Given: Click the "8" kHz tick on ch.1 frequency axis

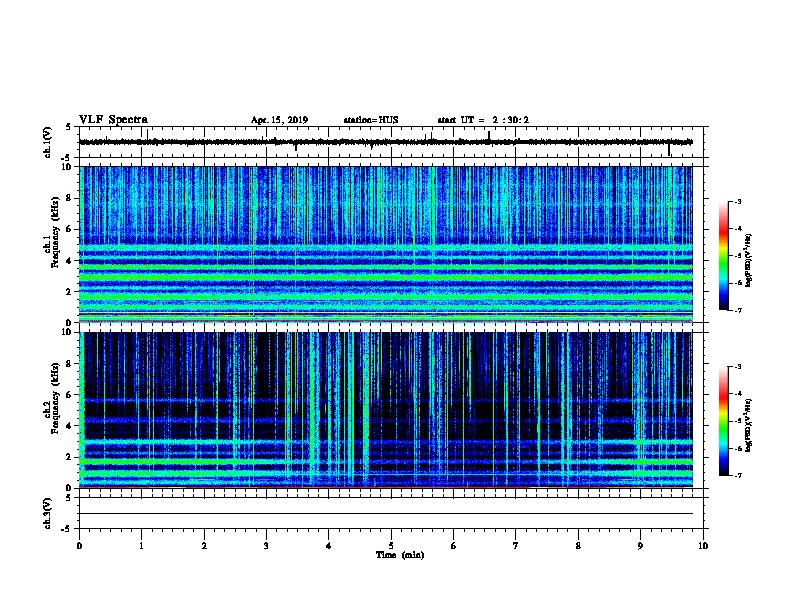Looking at the screenshot, I should pyautogui.click(x=70, y=198).
